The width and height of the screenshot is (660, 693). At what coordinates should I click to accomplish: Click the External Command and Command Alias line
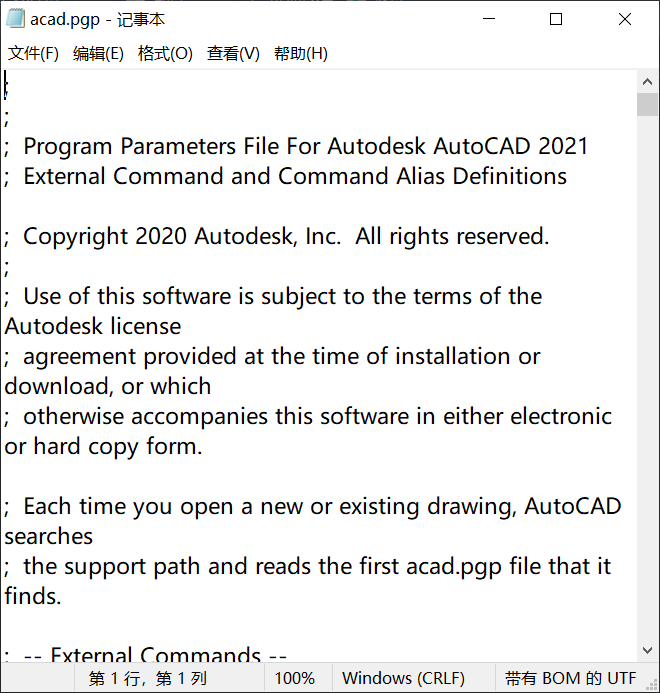(x=294, y=177)
